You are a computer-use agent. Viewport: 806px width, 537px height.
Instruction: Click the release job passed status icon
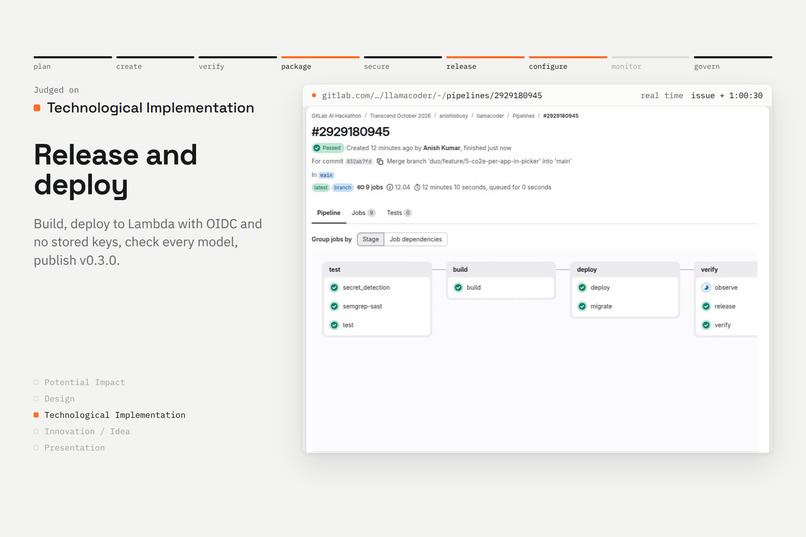706,306
